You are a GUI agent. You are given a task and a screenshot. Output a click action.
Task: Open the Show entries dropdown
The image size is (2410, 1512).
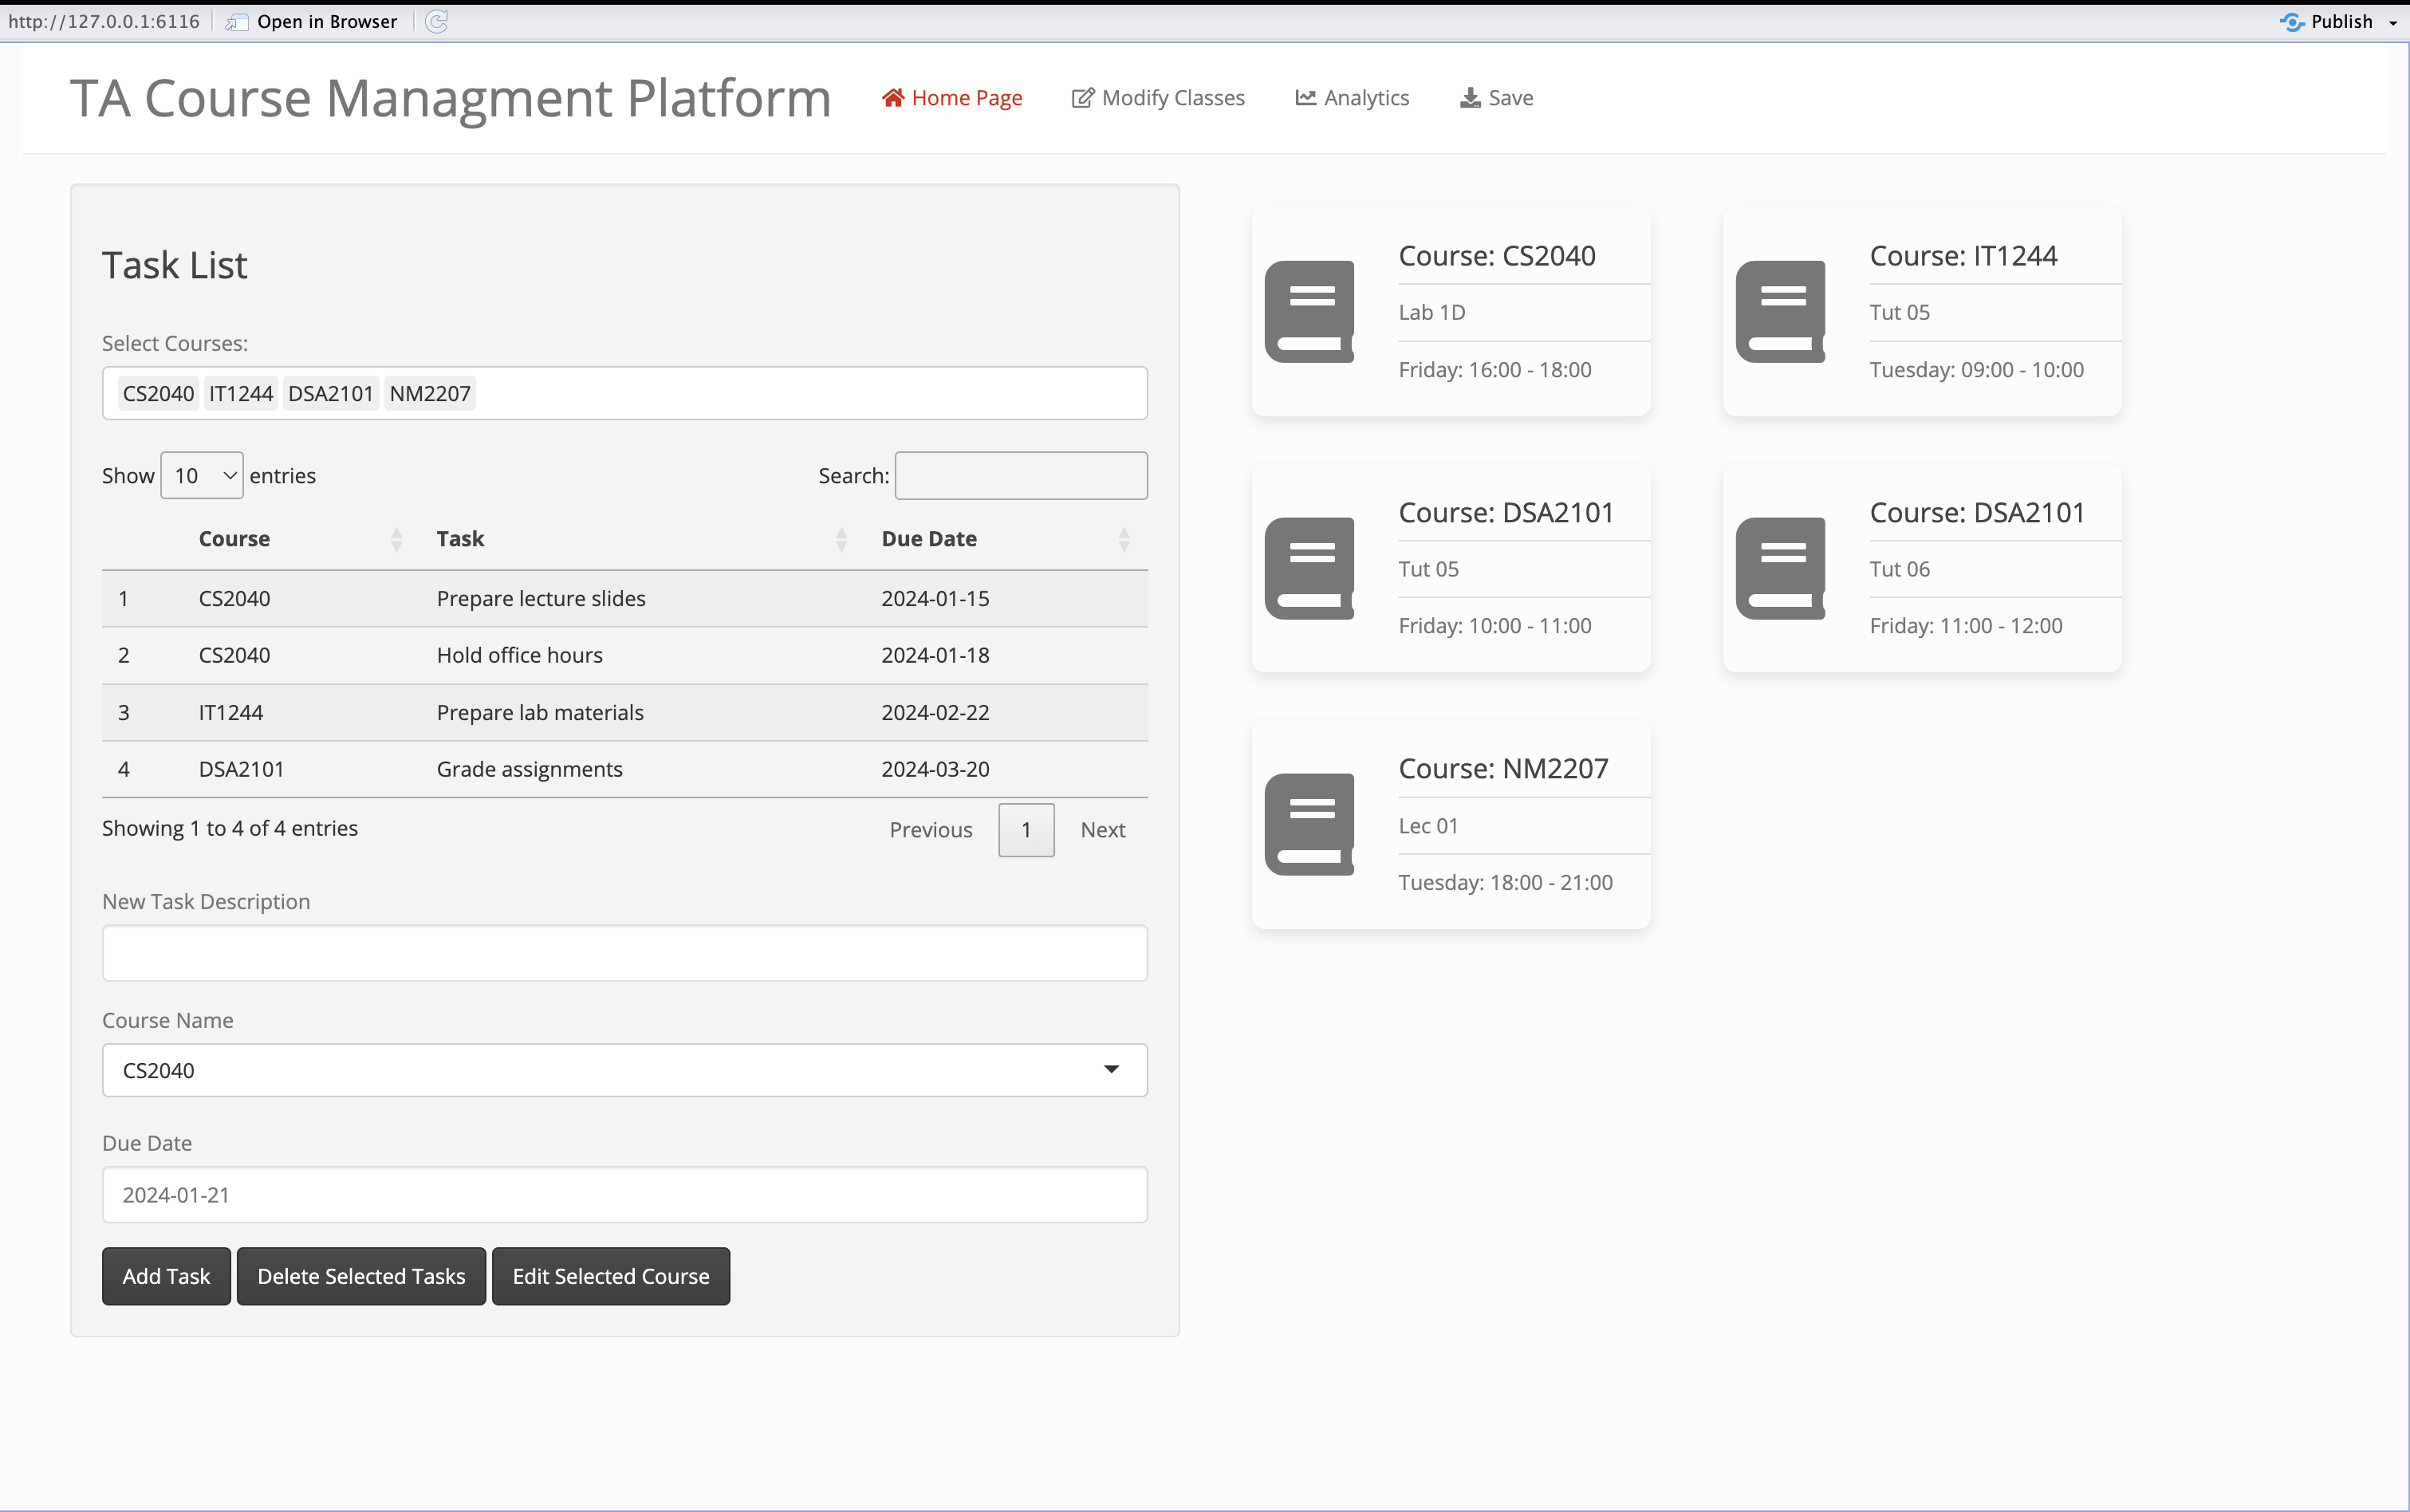click(x=200, y=475)
